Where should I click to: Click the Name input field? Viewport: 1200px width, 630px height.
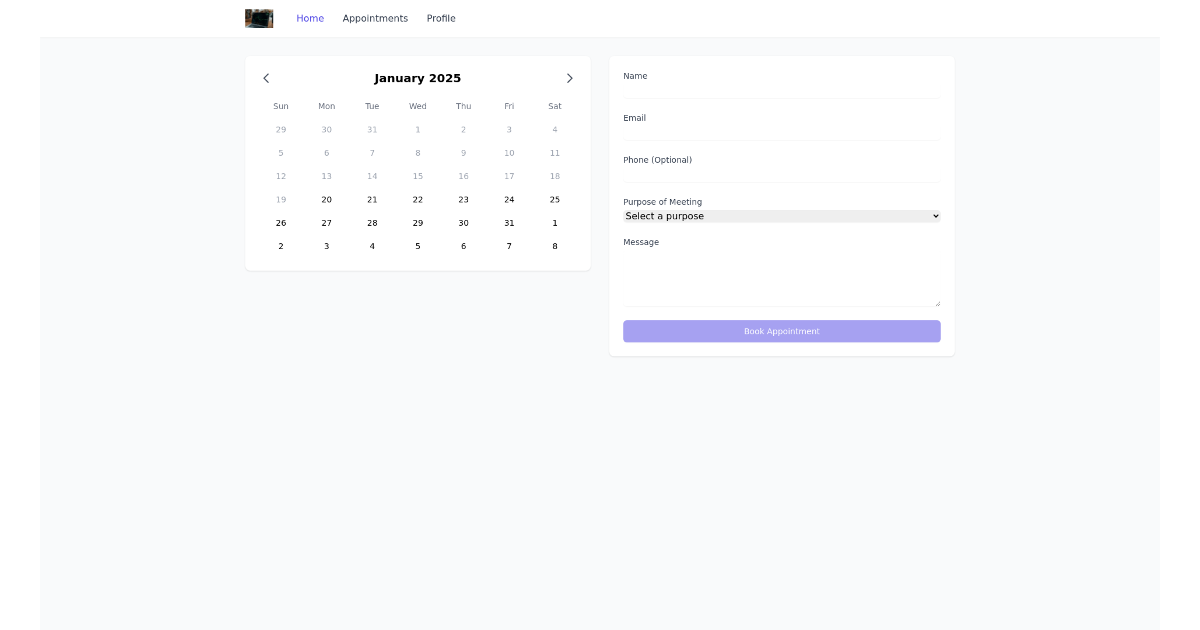click(781, 88)
